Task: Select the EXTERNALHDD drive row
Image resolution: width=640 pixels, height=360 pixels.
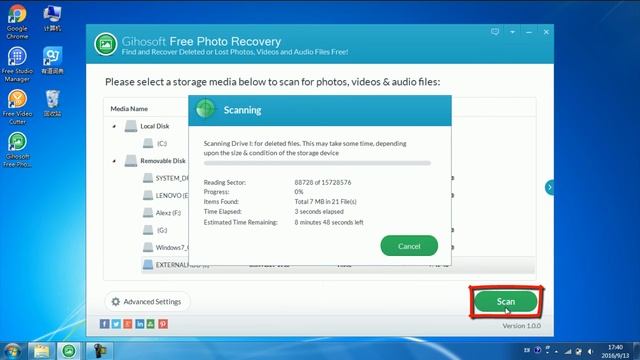Action: tap(338, 265)
